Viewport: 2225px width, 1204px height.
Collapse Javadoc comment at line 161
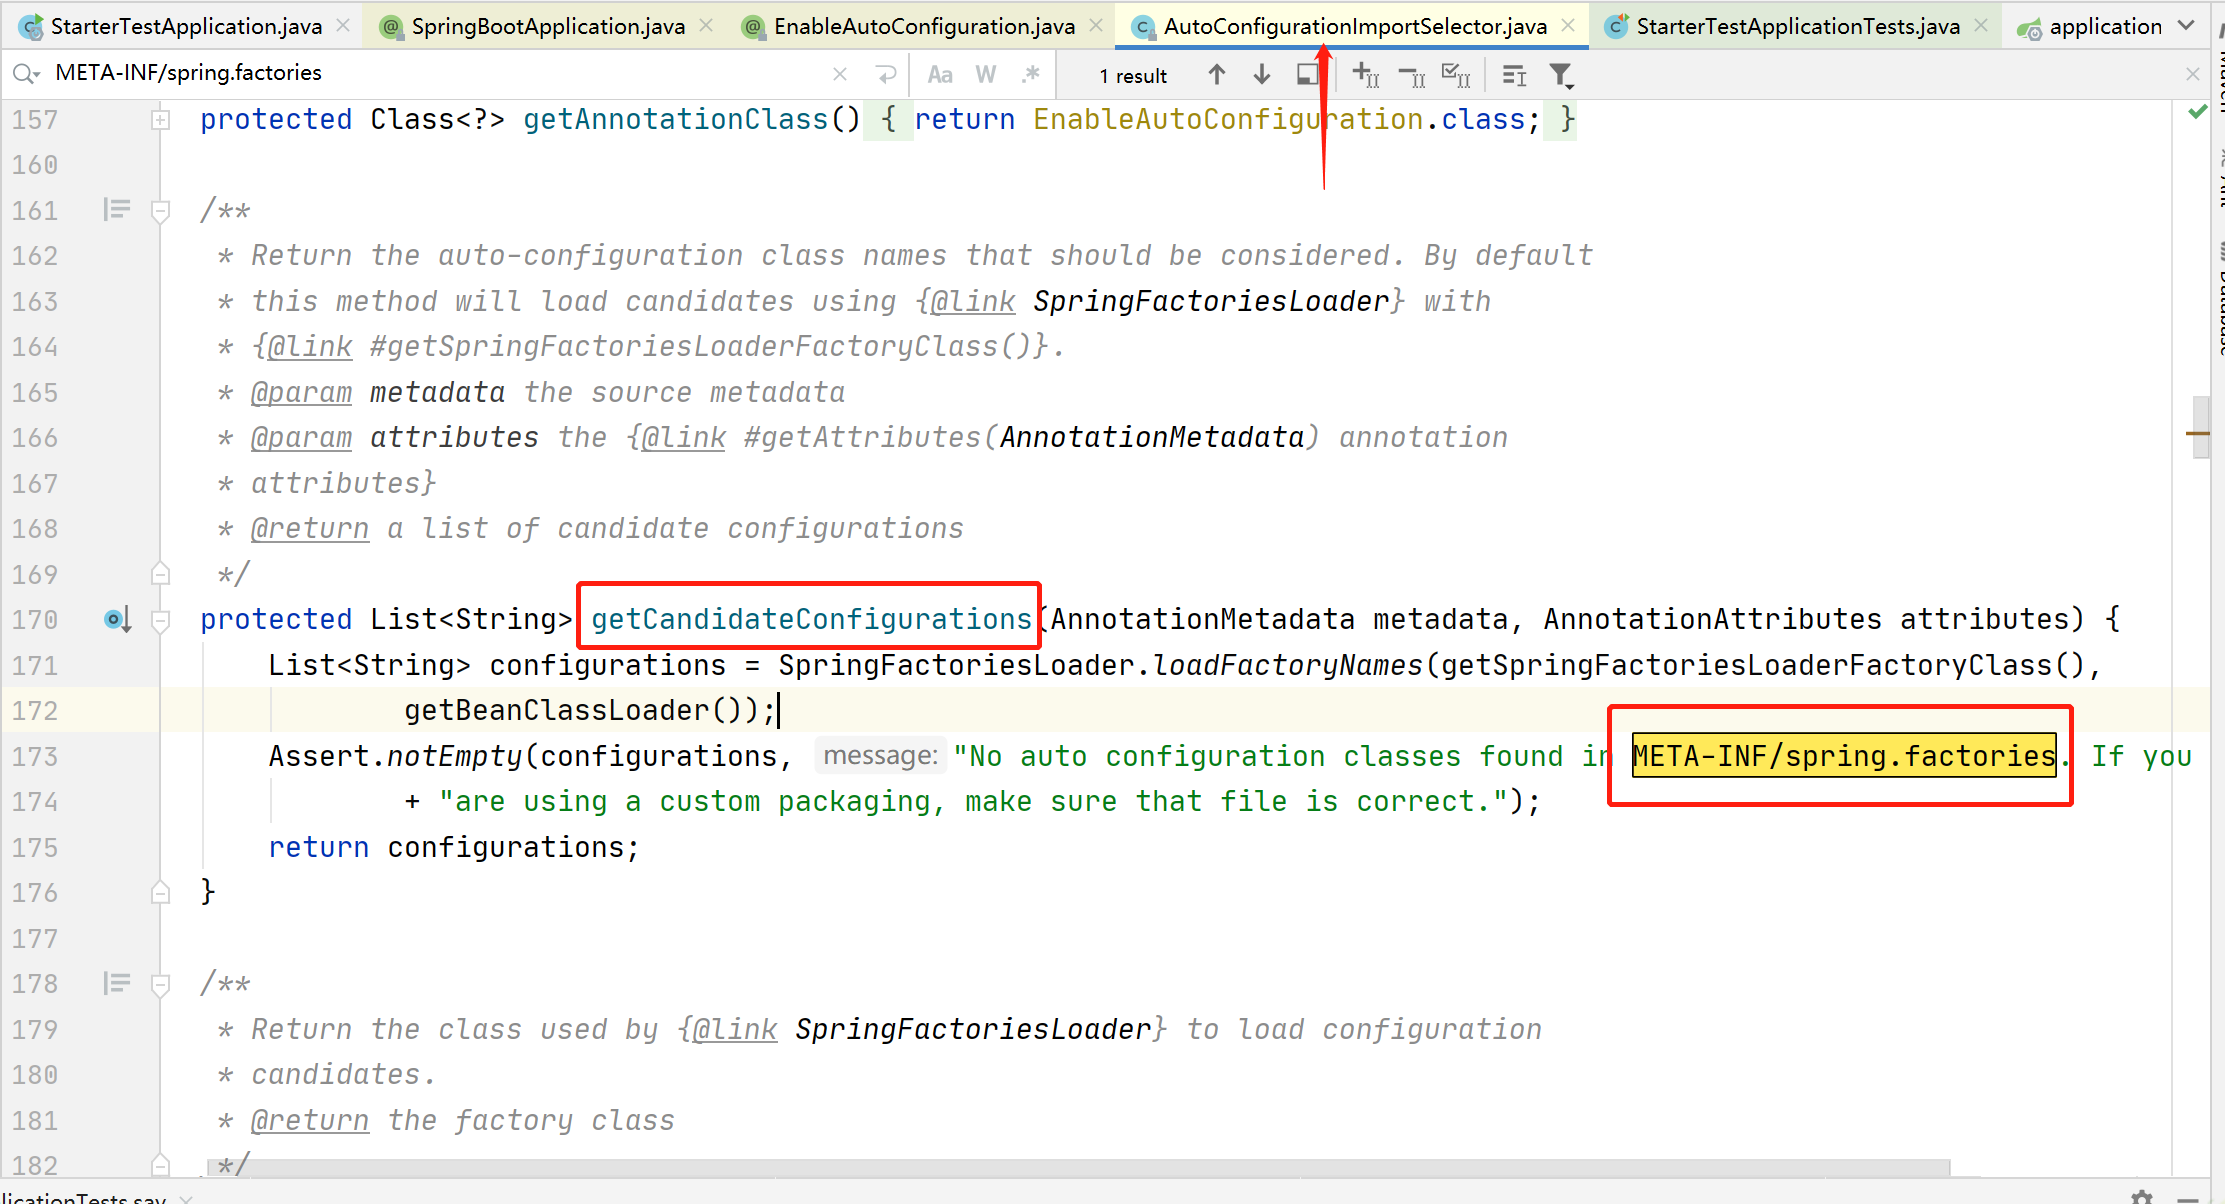160,211
